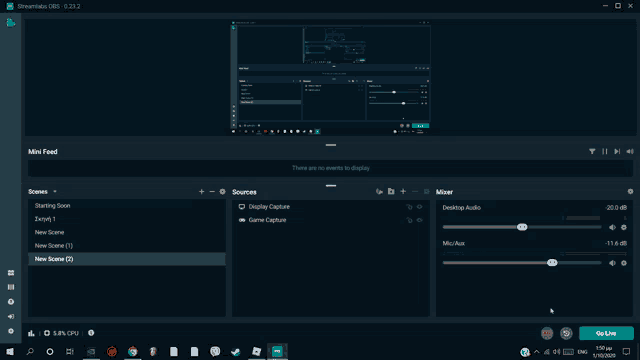Click the login arrow icon in the sidebar
The width and height of the screenshot is (640, 360).
click(11, 316)
